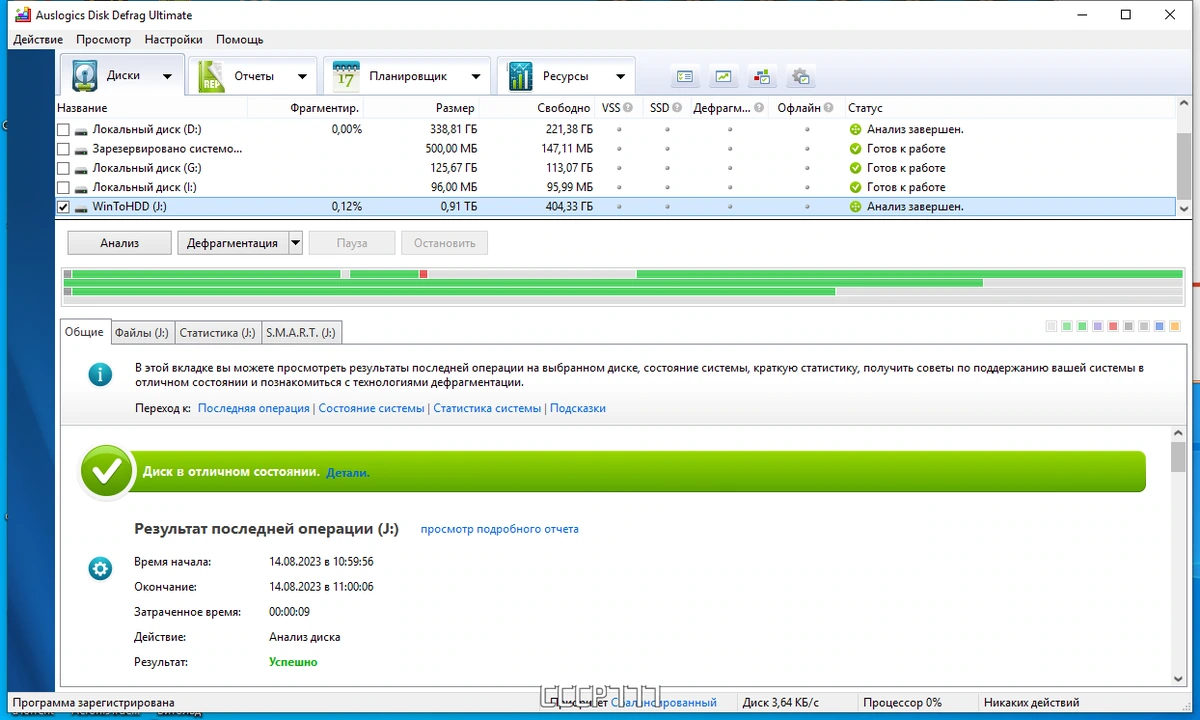The width and height of the screenshot is (1200, 720).
Task: Click the Остановить button
Action: pos(444,243)
